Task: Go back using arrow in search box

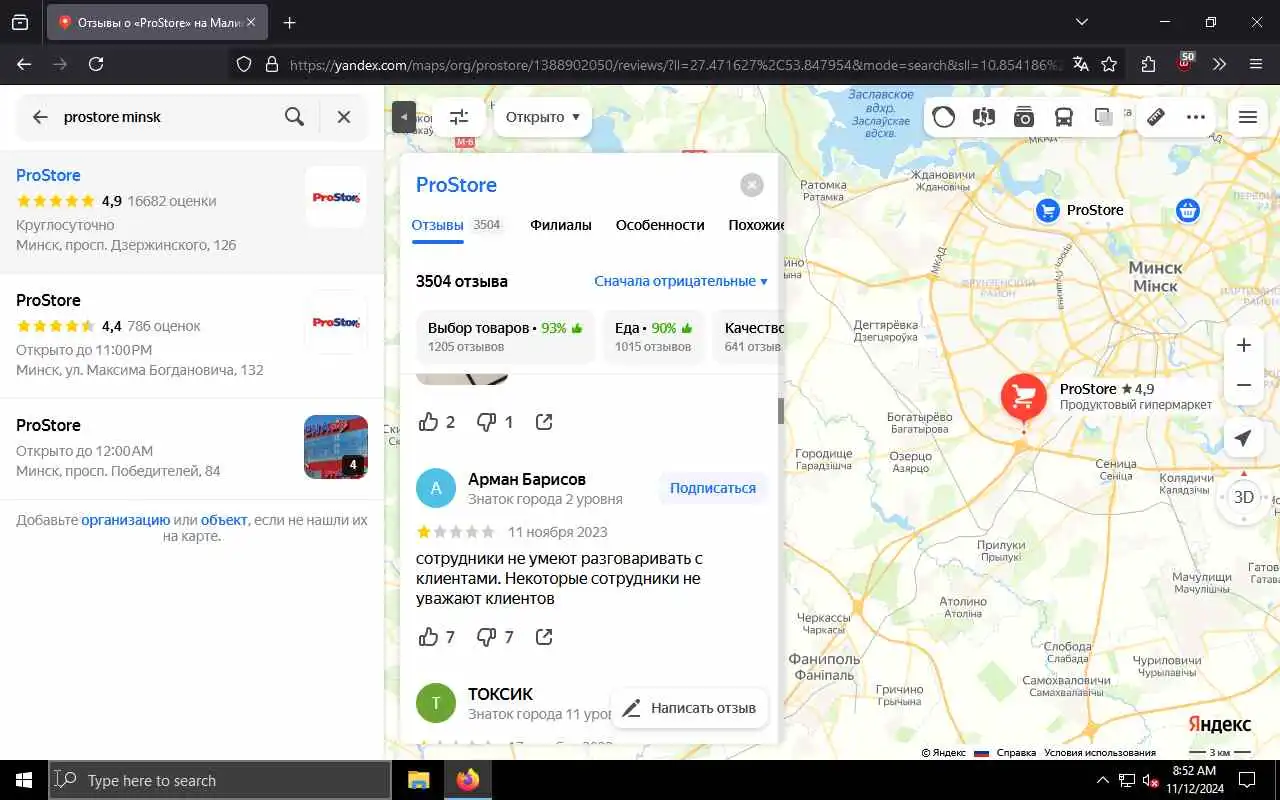Action: click(40, 117)
